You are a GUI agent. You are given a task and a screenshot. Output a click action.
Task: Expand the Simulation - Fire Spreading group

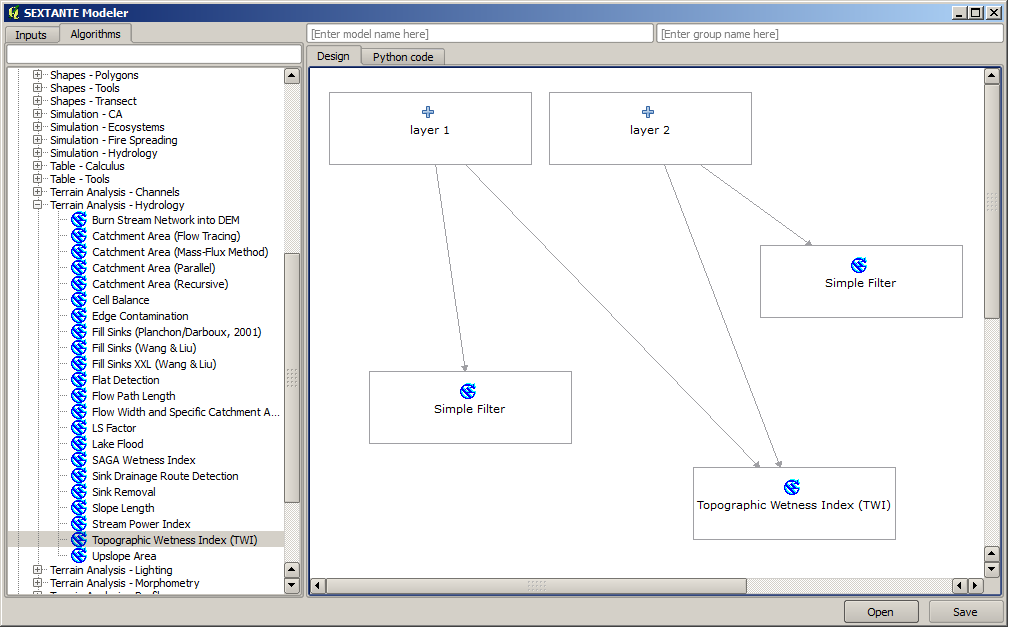pos(38,140)
